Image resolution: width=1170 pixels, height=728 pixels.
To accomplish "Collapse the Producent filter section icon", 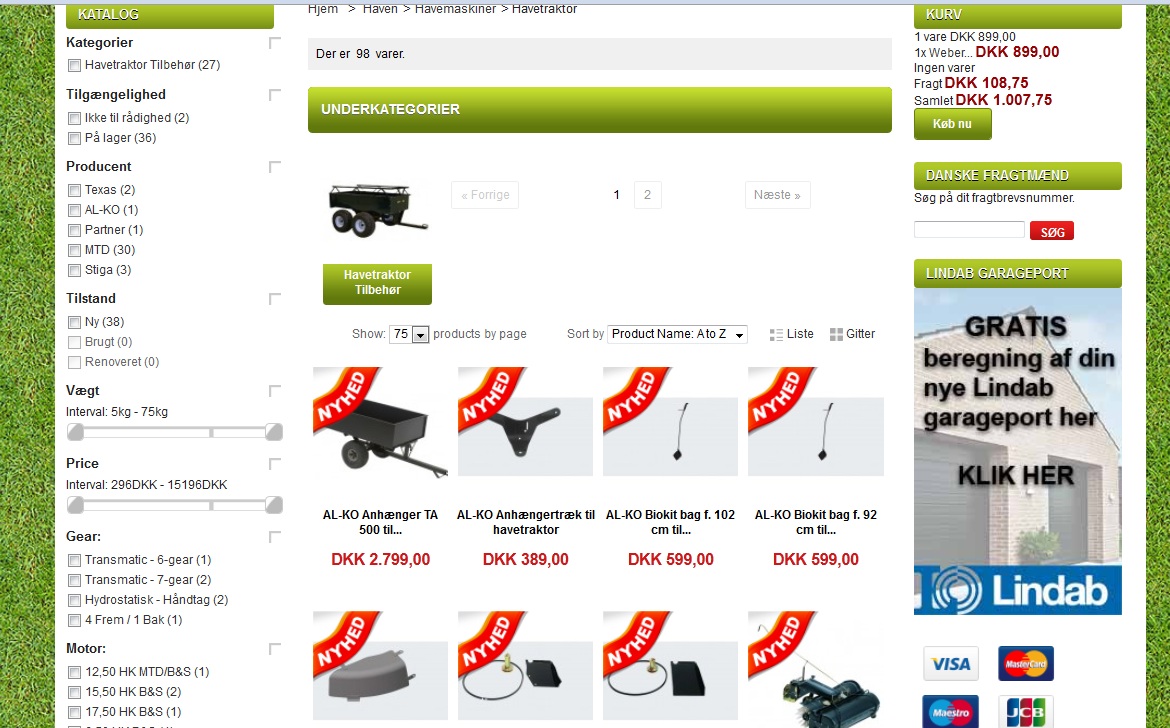I will click(275, 167).
